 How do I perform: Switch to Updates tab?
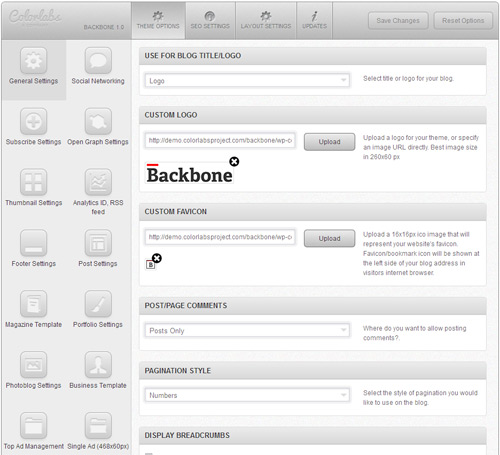tap(314, 20)
